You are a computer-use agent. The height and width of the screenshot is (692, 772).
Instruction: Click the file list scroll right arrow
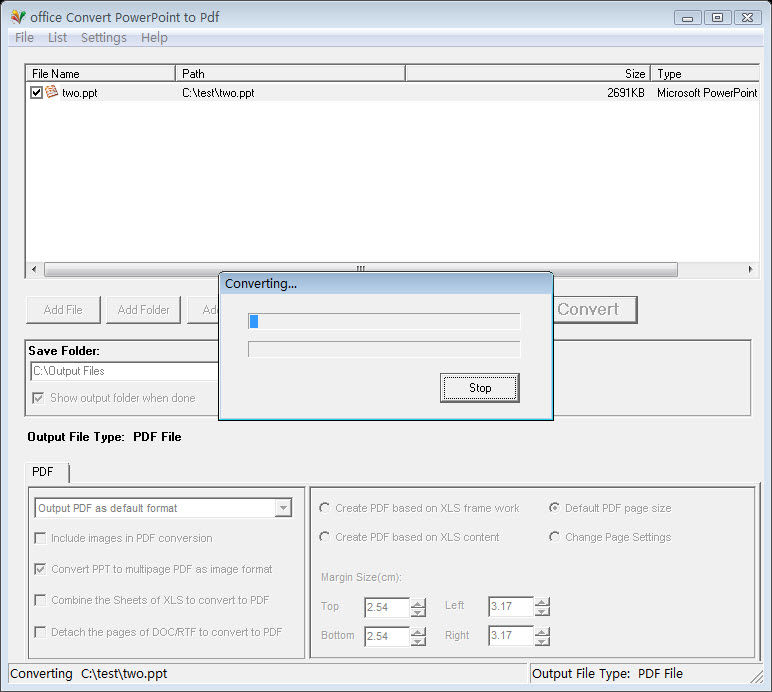point(750,269)
